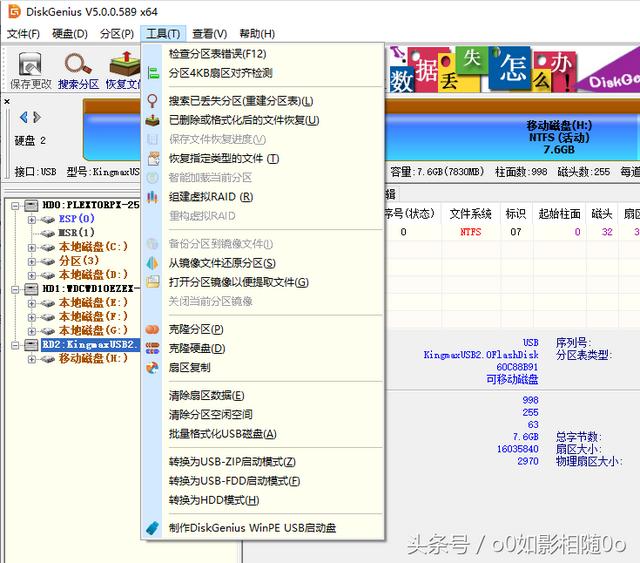Choose 恢复指定类型的文件 menu item

click(262, 158)
